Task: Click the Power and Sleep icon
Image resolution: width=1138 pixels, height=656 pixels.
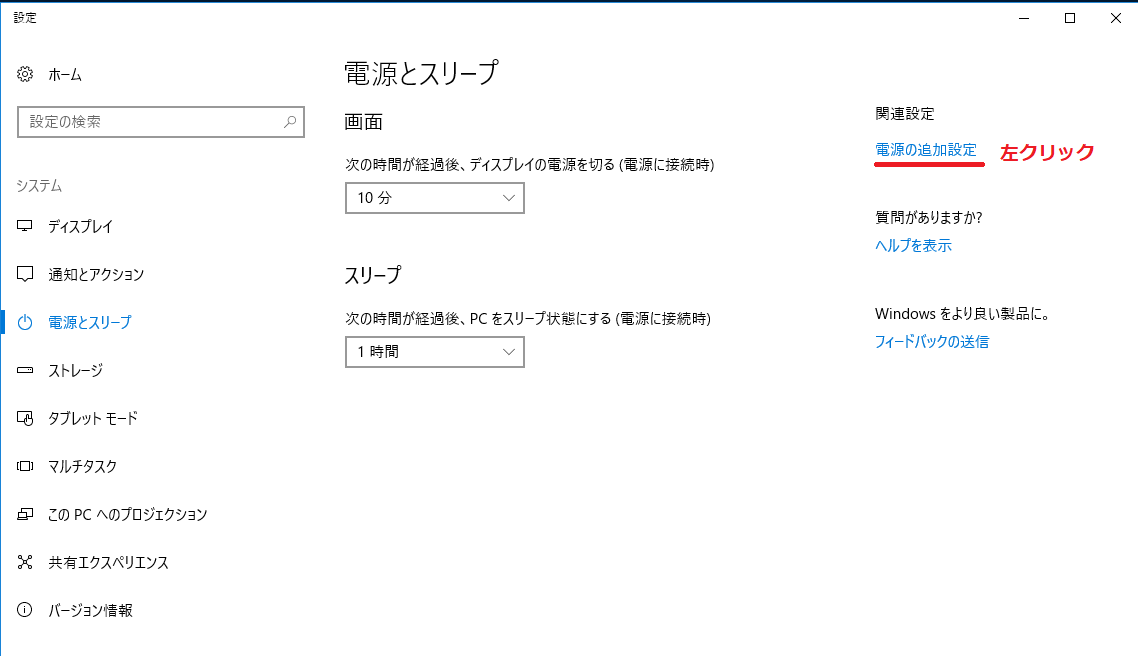Action: pyautogui.click(x=25, y=322)
